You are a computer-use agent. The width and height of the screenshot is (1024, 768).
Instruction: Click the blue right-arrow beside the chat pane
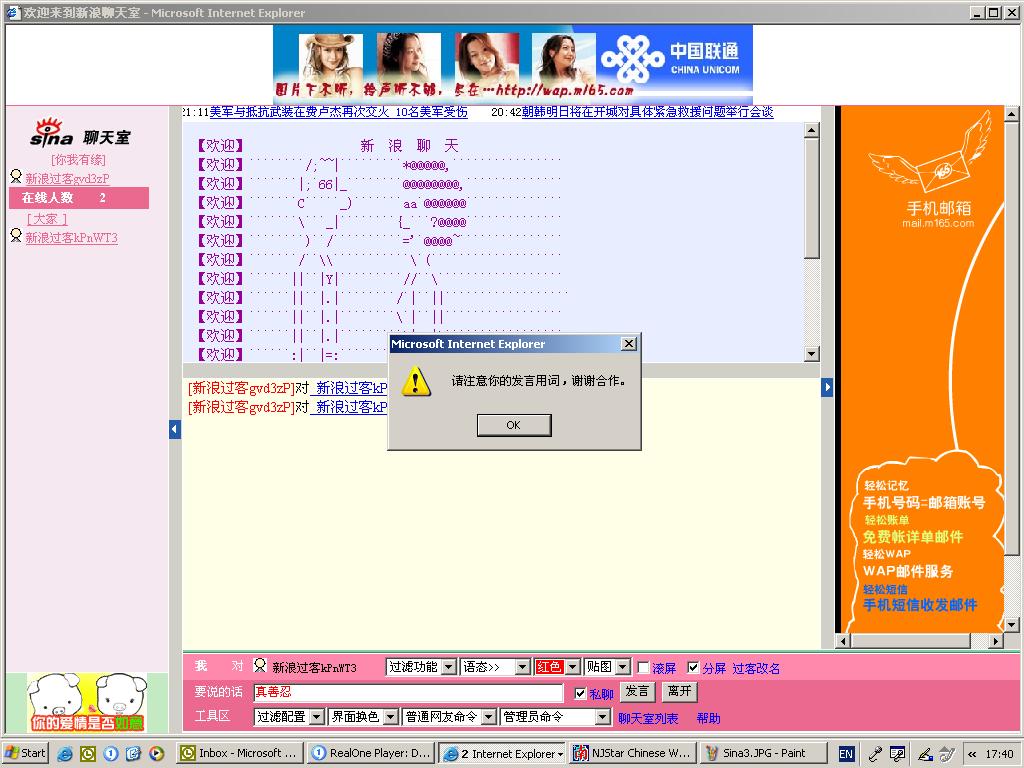point(827,387)
